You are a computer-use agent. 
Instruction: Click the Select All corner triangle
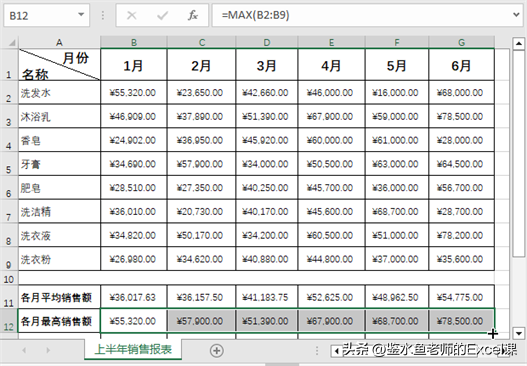click(12, 43)
